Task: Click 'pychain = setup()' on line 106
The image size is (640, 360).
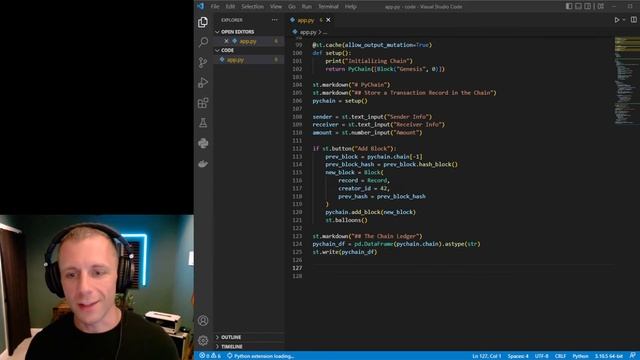Action: click(x=340, y=101)
